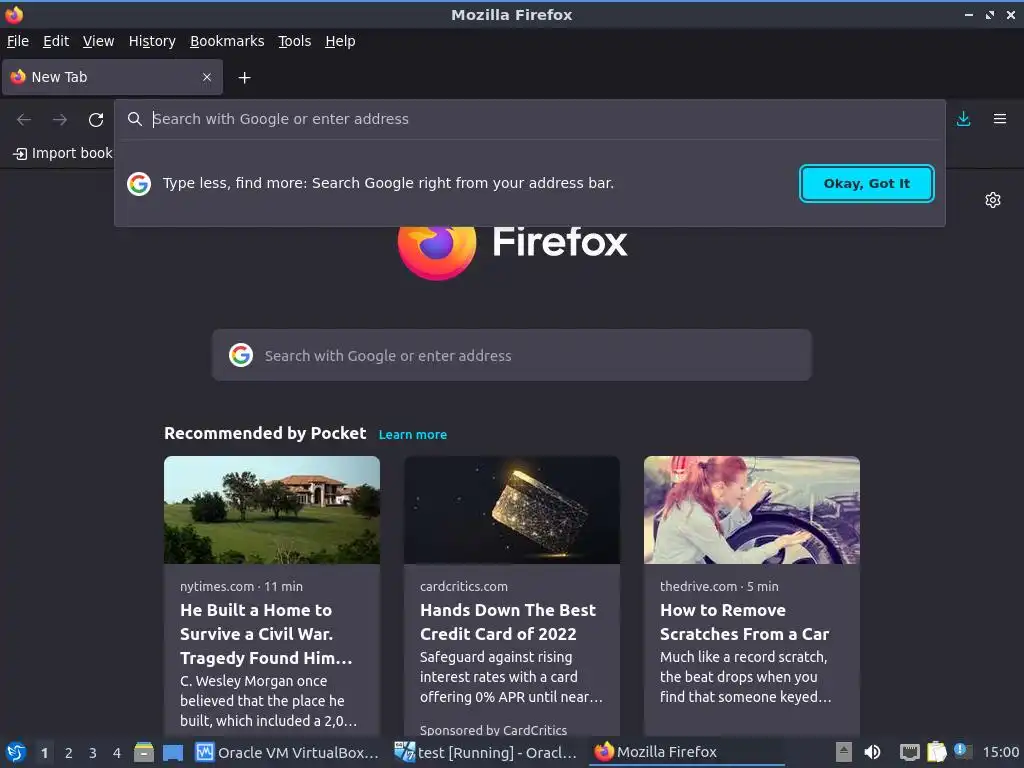Close the New Tab tab
The width and height of the screenshot is (1024, 768).
coord(207,77)
